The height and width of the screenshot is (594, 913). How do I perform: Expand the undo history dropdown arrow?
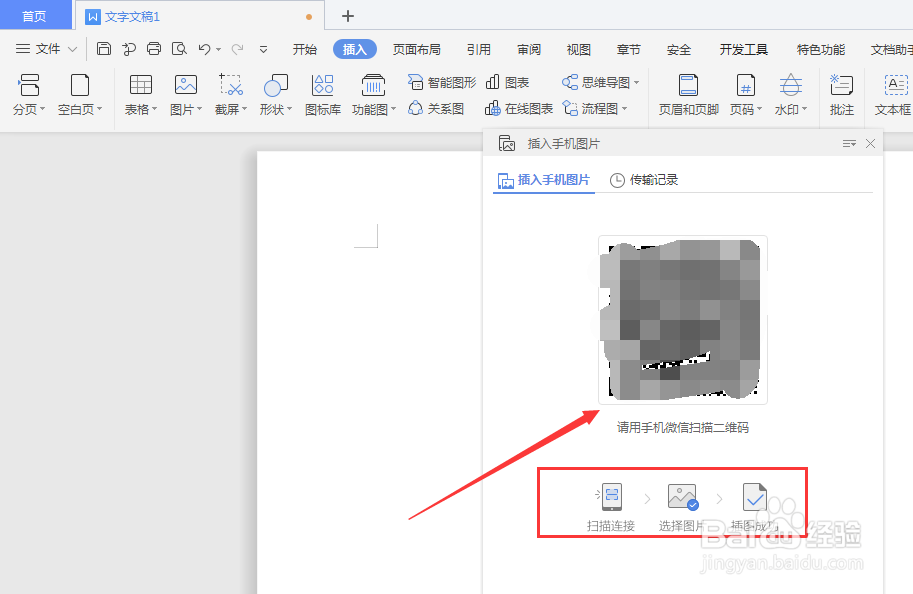tap(218, 50)
